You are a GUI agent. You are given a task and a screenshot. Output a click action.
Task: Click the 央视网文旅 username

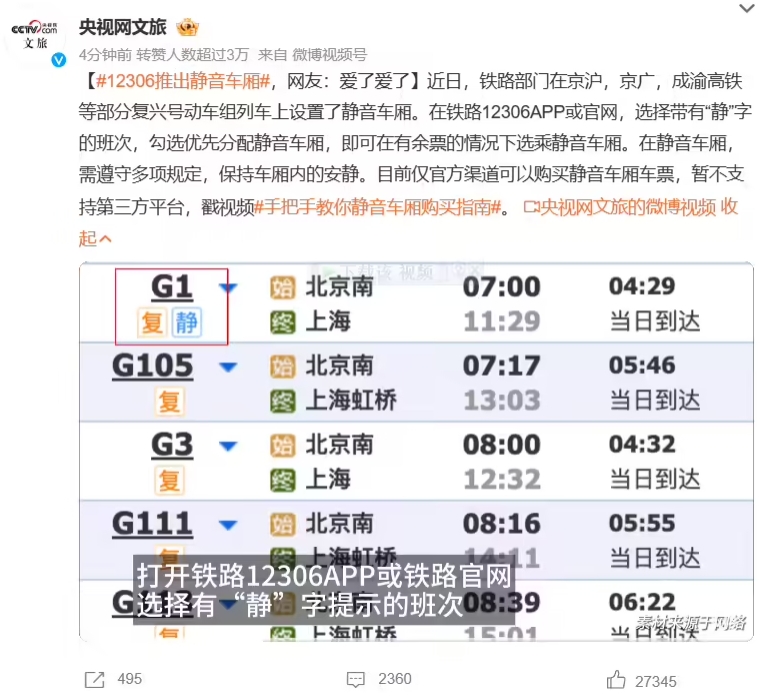coord(124,28)
